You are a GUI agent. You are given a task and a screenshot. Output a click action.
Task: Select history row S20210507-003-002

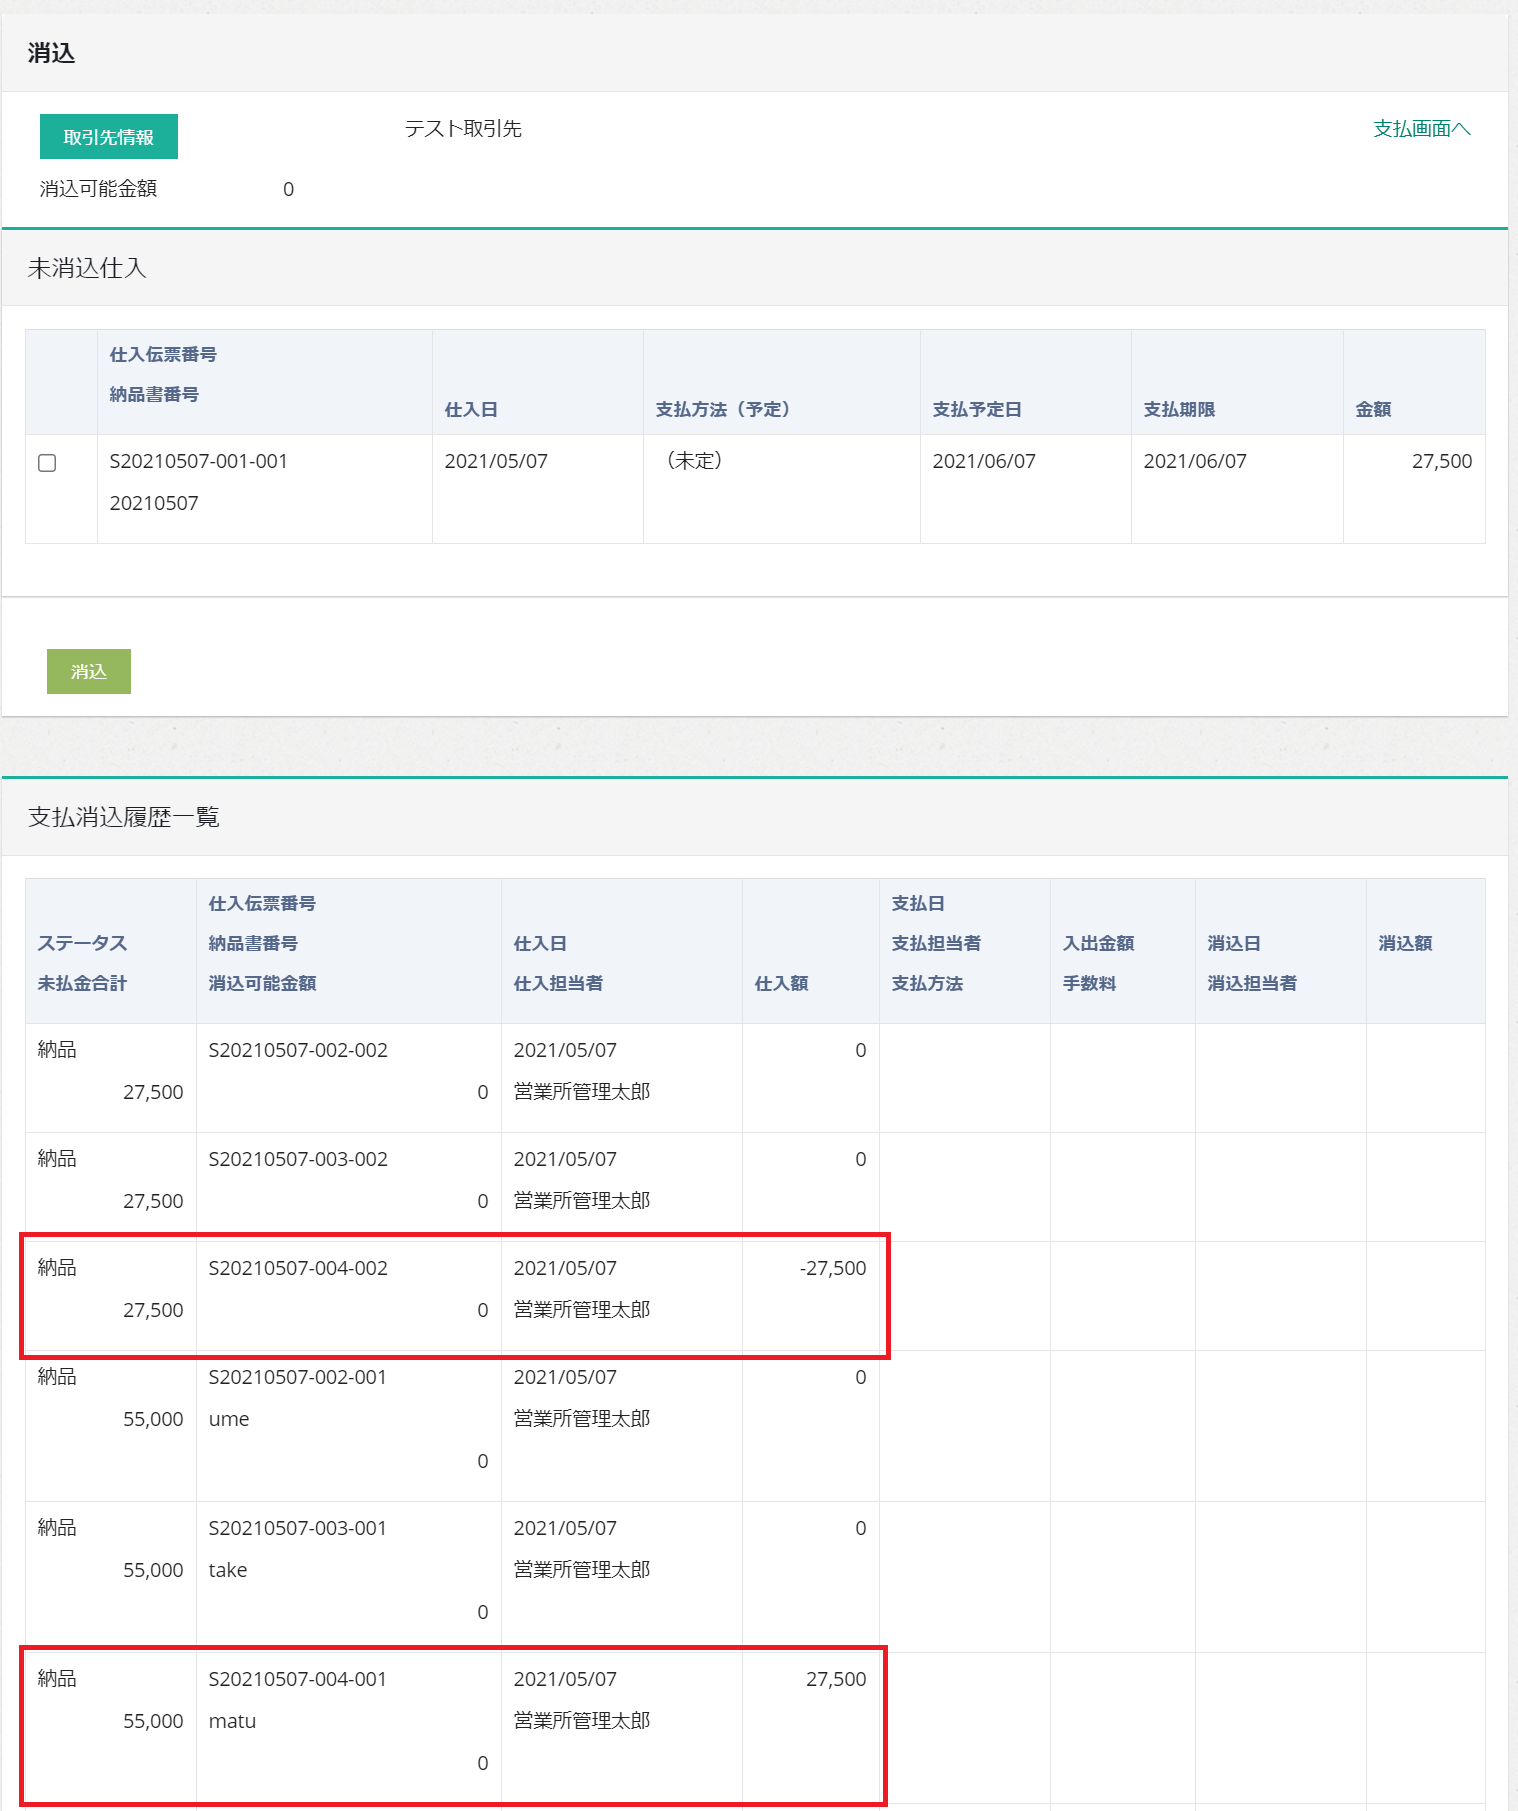point(297,1159)
